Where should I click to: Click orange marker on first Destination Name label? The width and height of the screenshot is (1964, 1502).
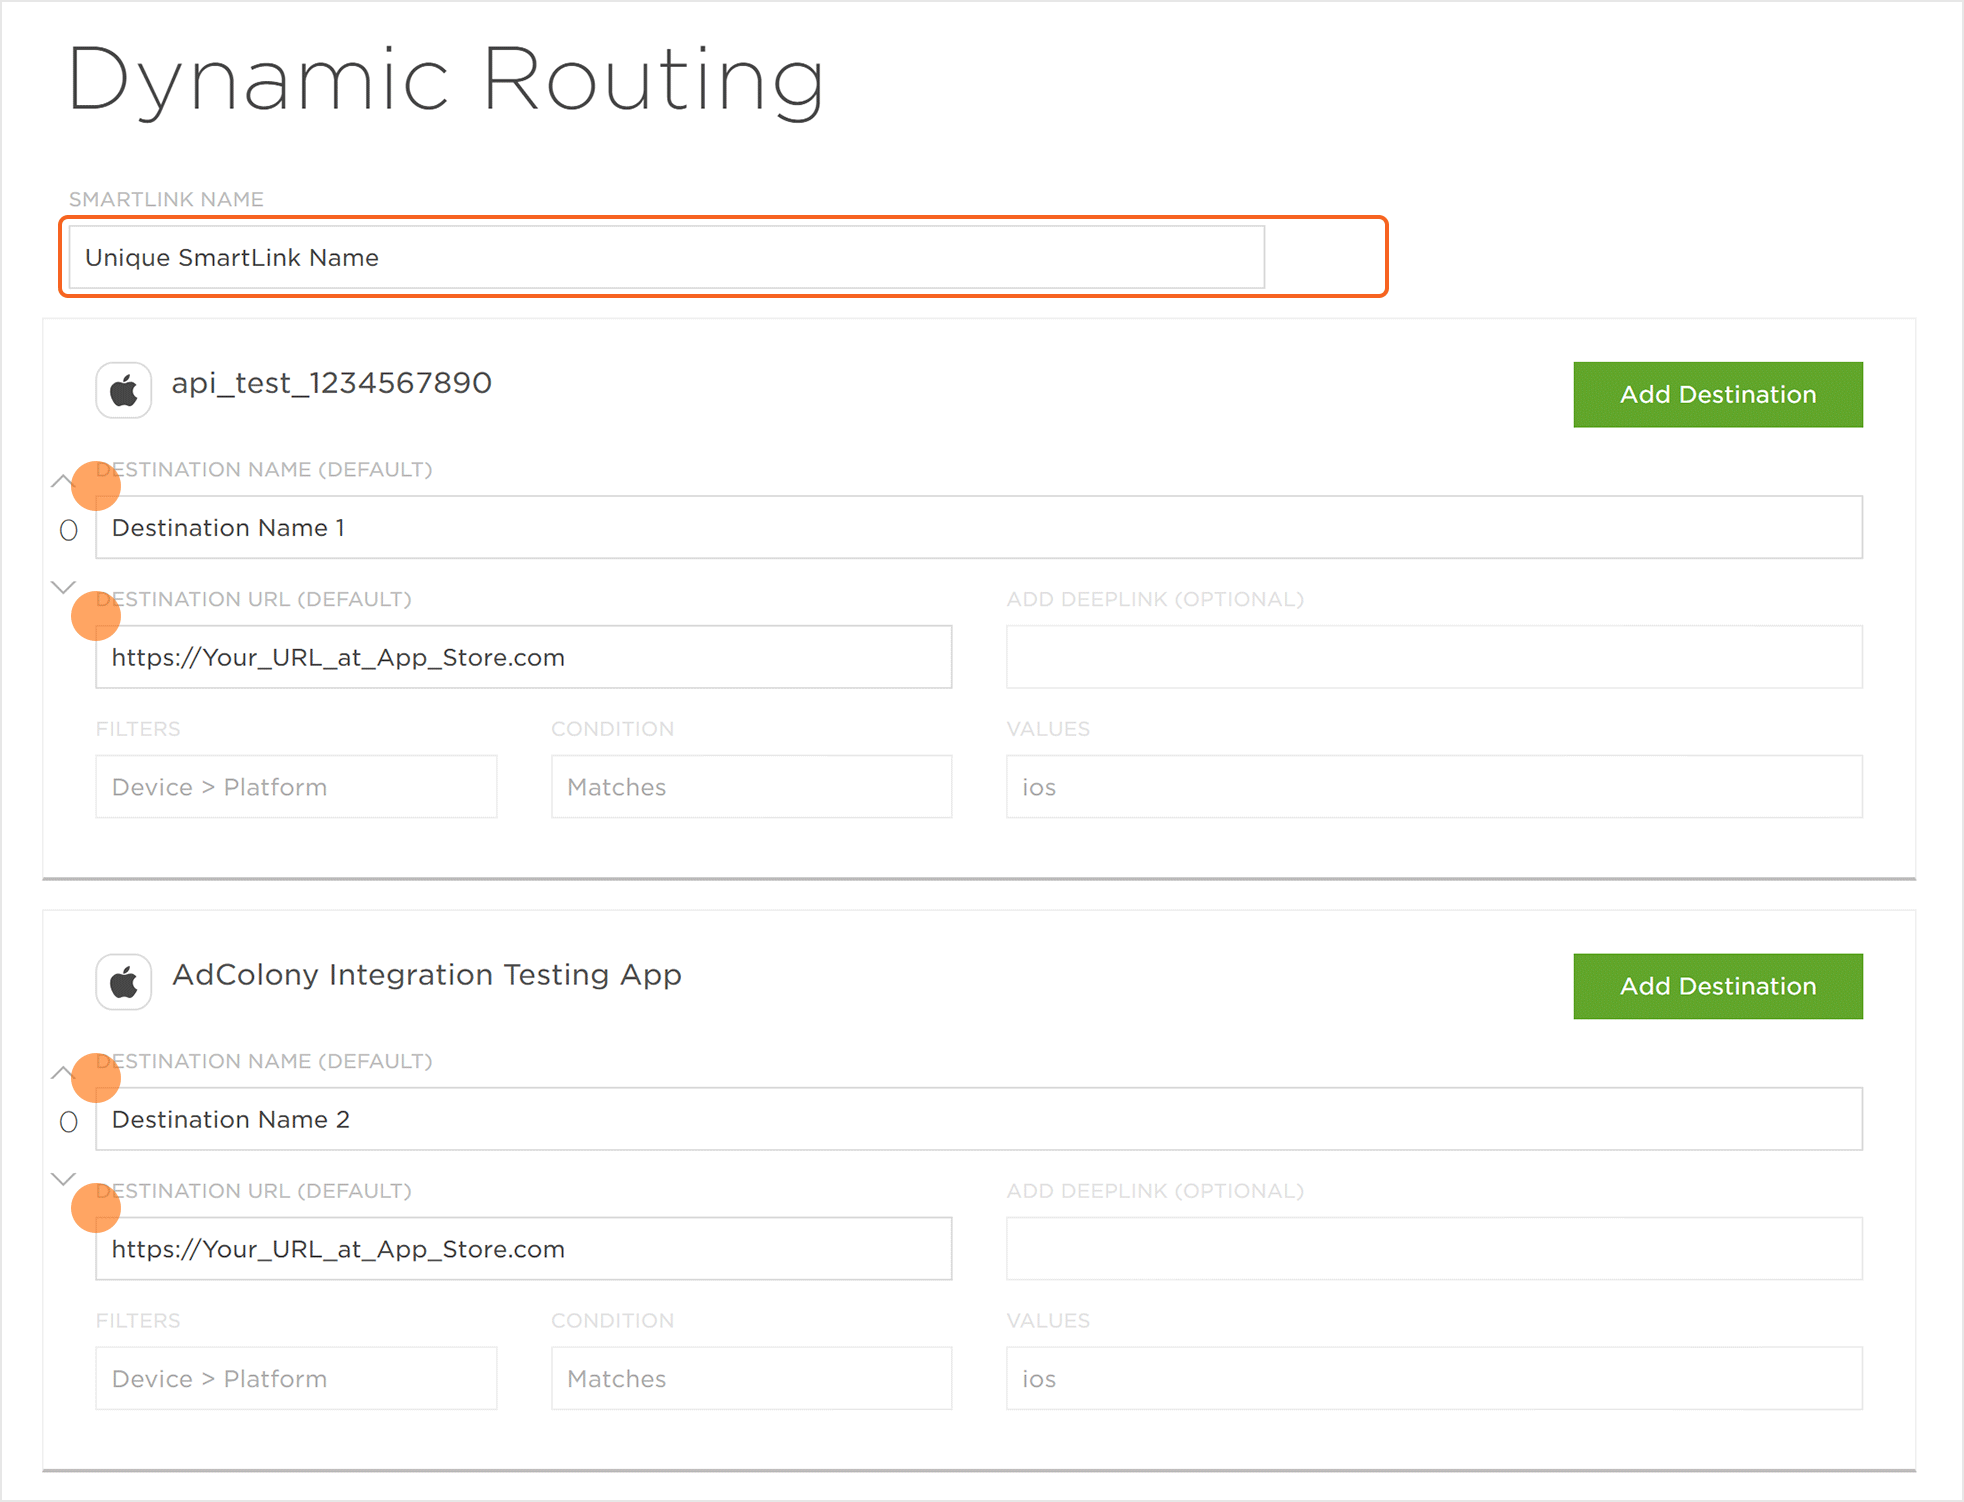pos(96,486)
